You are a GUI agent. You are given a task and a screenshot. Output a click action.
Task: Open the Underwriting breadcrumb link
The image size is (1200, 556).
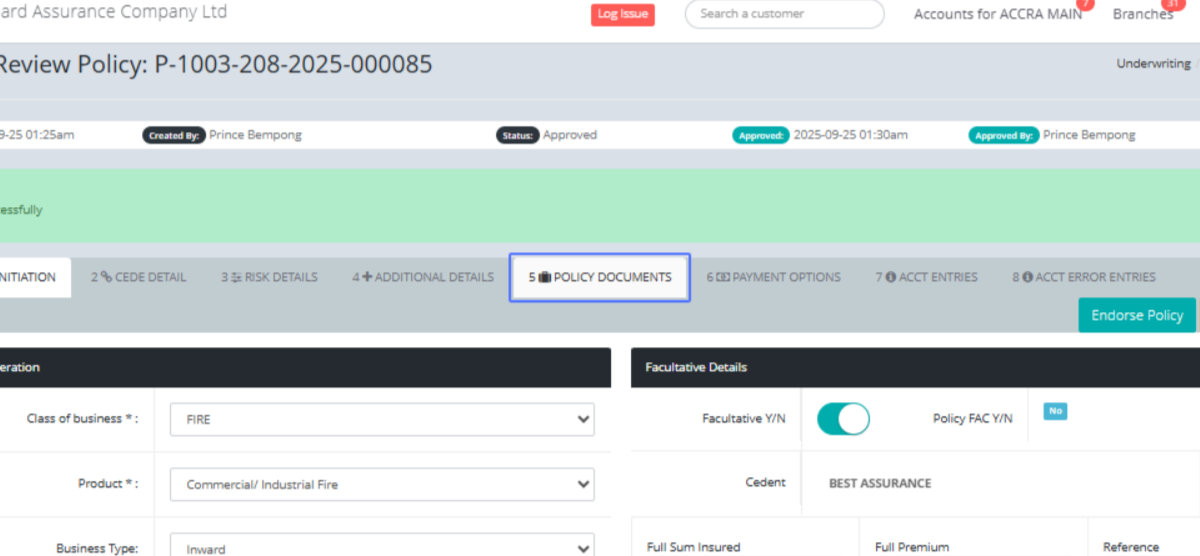click(1153, 63)
